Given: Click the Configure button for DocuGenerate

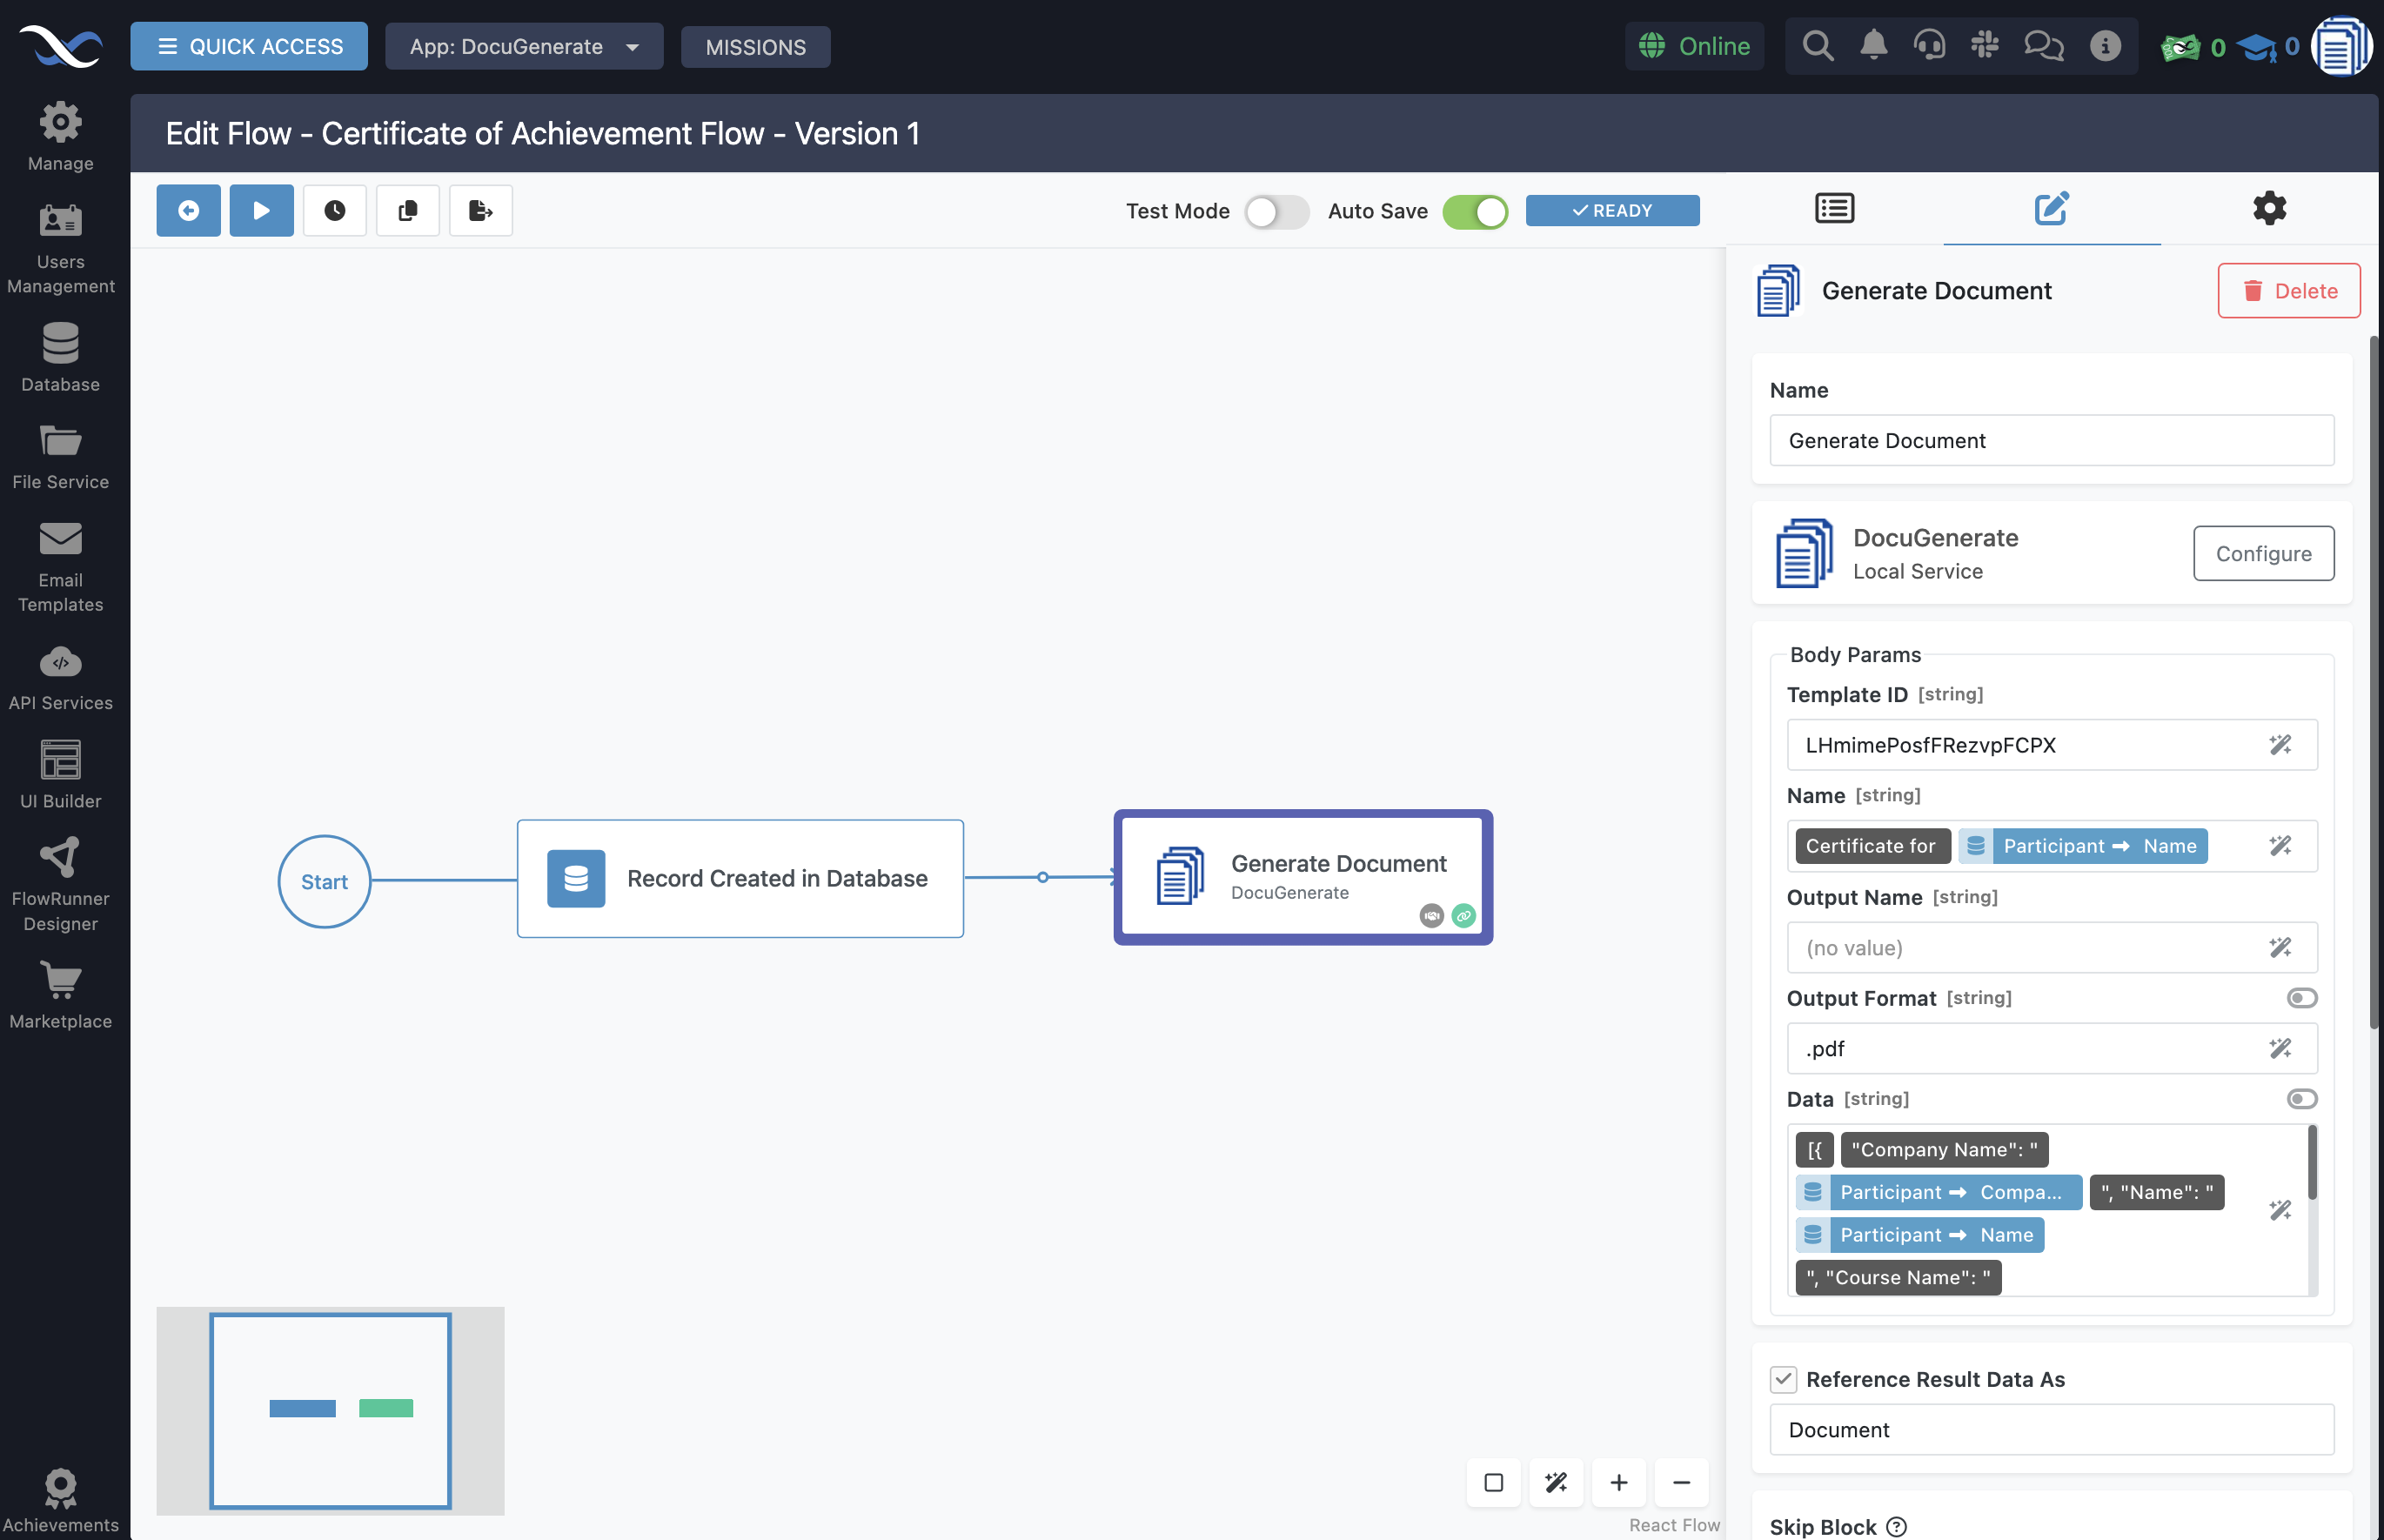Looking at the screenshot, I should (x=2263, y=553).
